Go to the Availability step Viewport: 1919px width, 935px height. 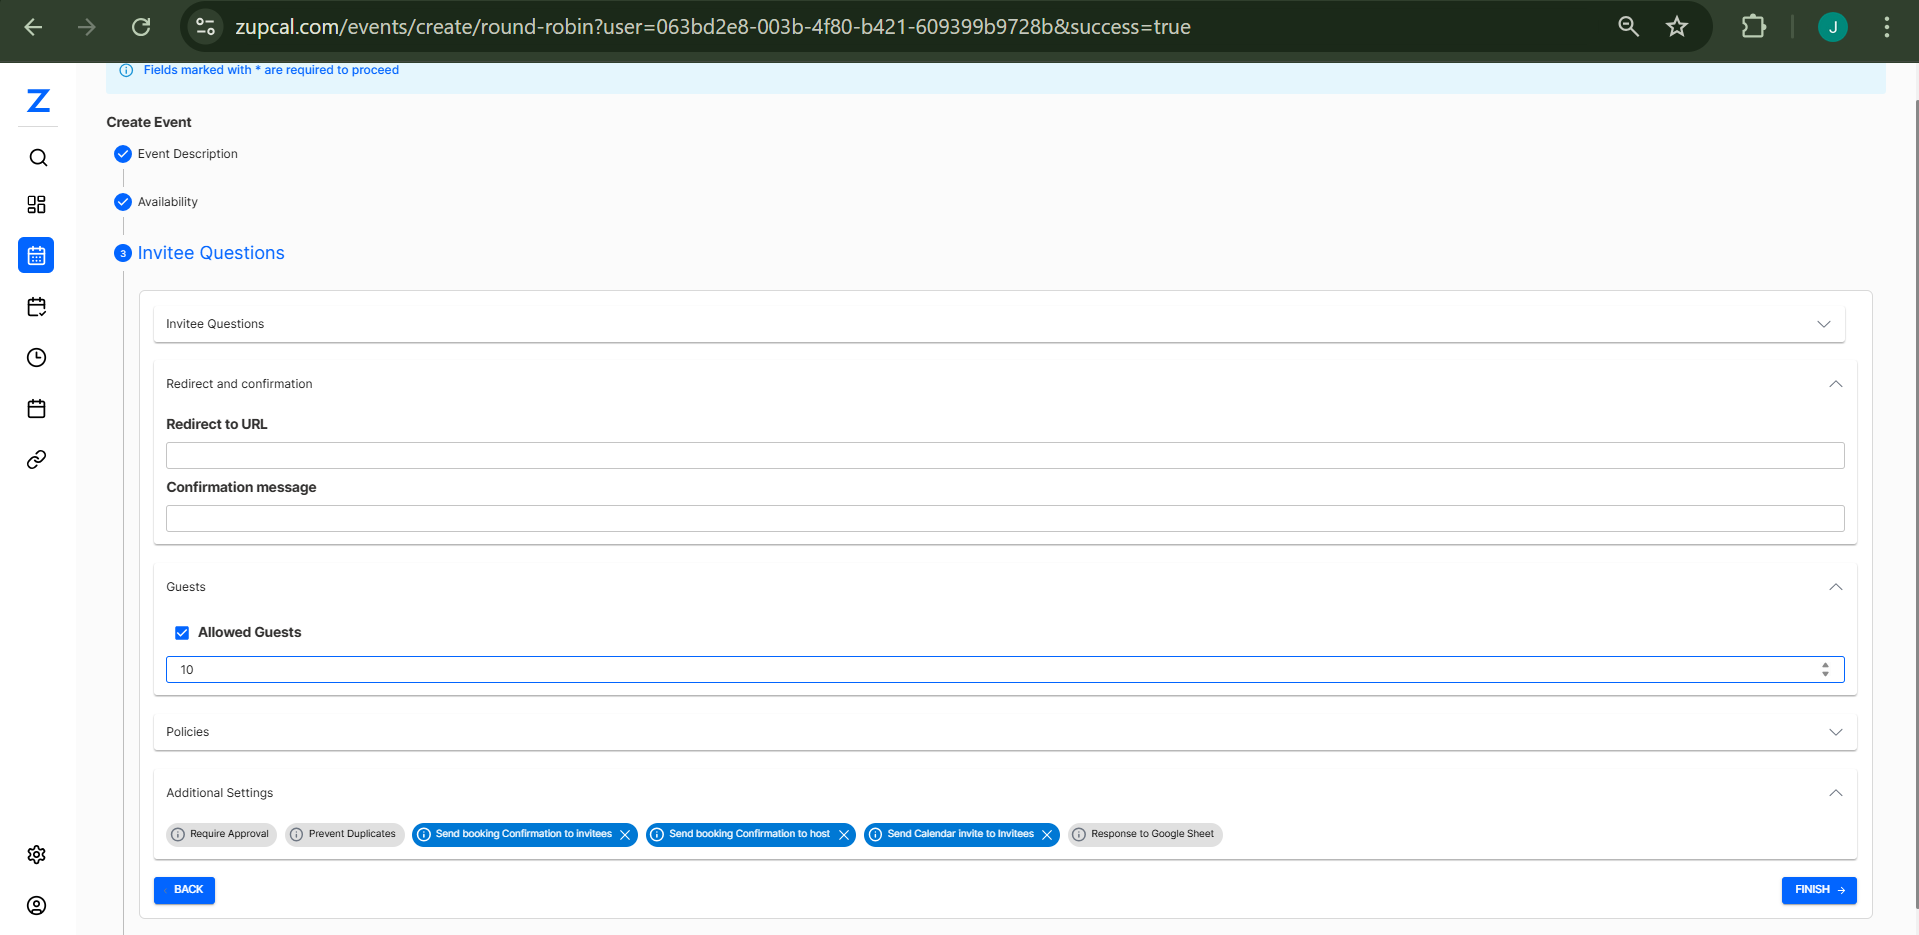pos(167,202)
